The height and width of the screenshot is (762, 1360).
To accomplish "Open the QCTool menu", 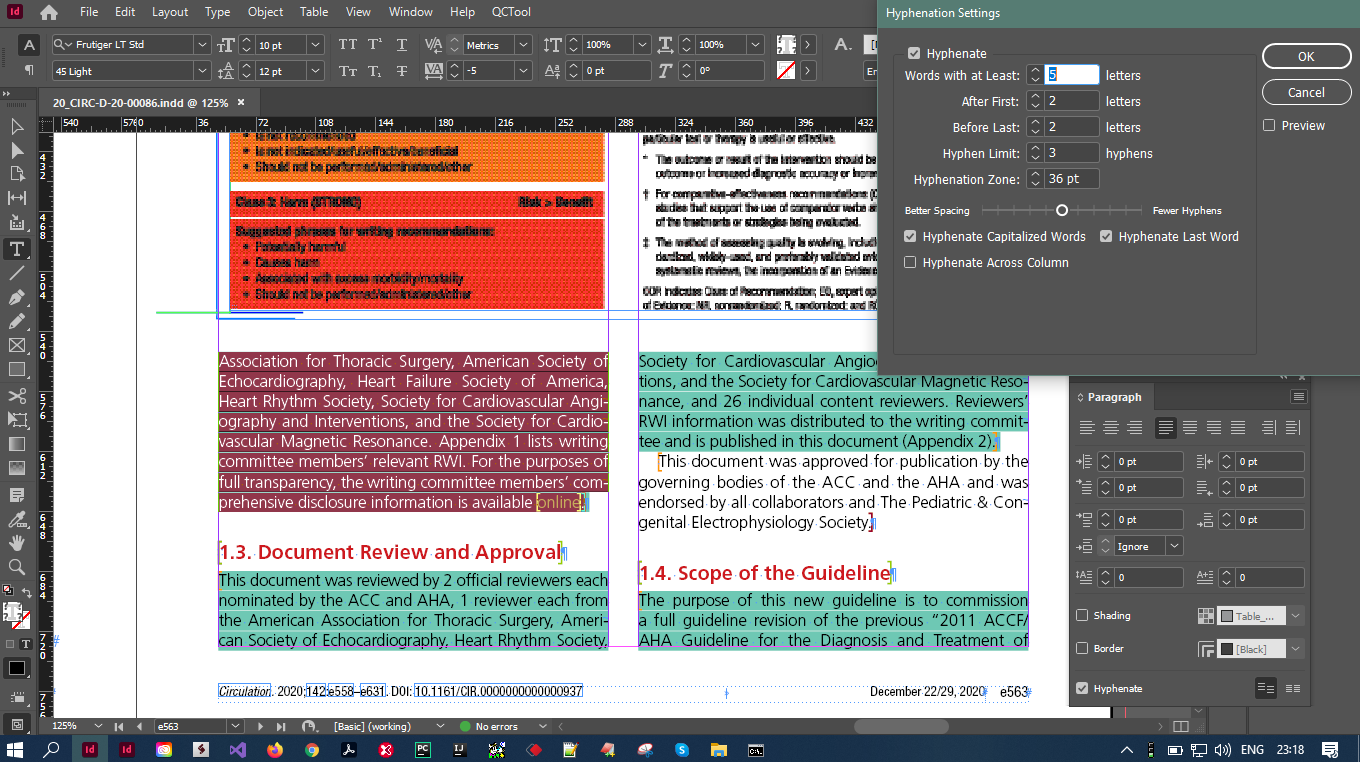I will (512, 12).
